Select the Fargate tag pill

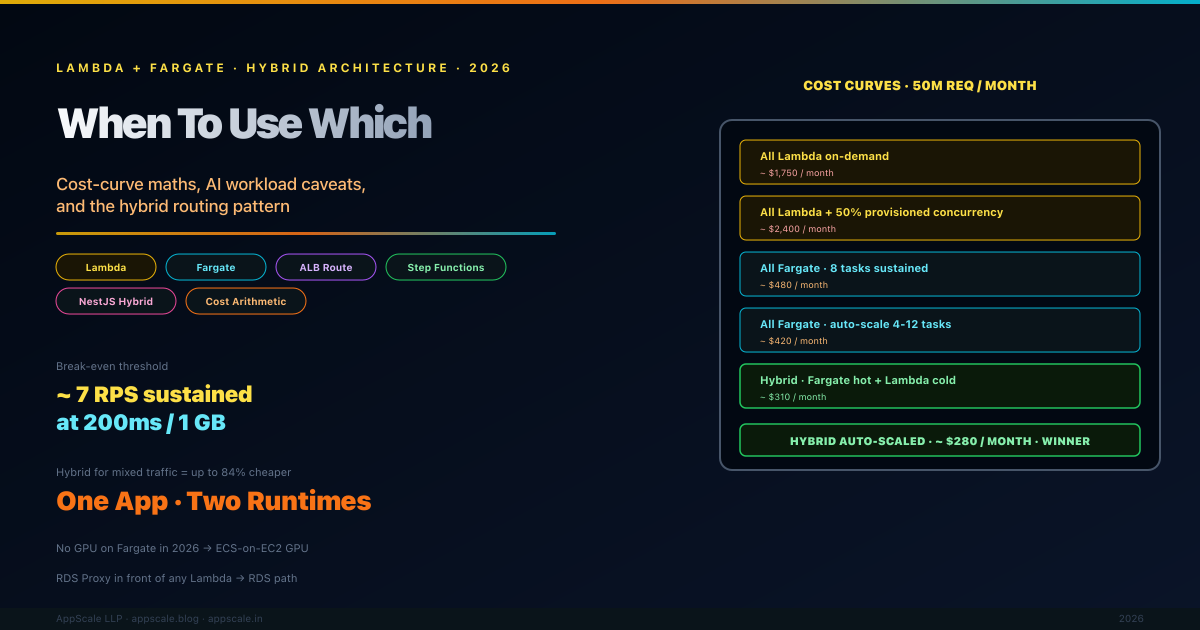coord(216,267)
